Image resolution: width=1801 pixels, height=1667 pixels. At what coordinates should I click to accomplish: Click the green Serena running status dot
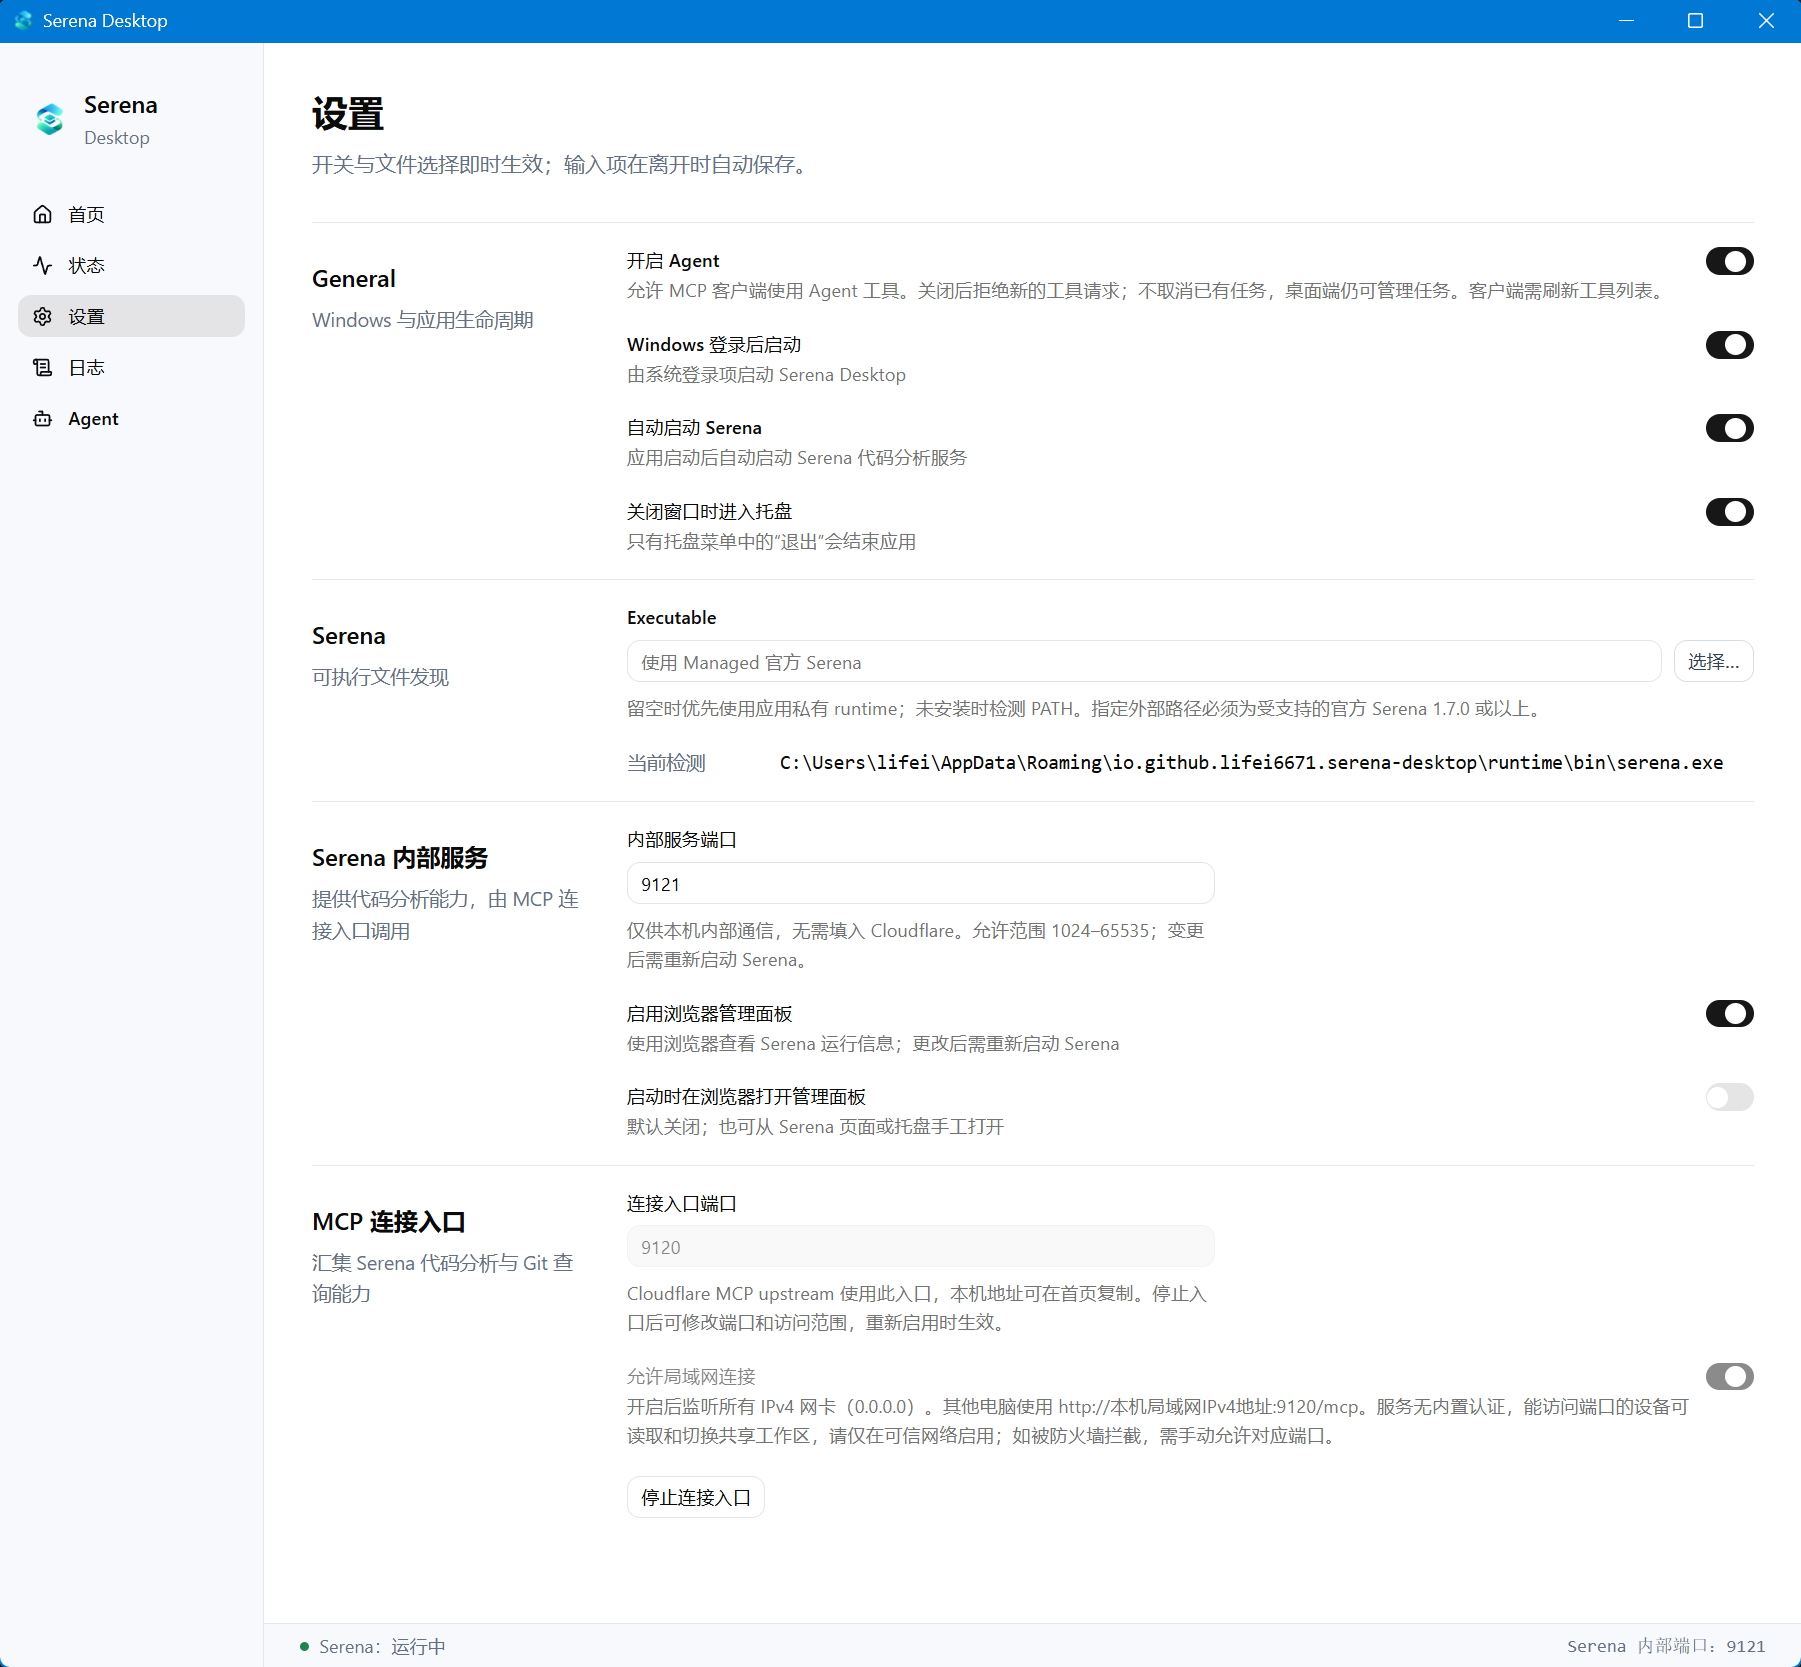tap(304, 1646)
